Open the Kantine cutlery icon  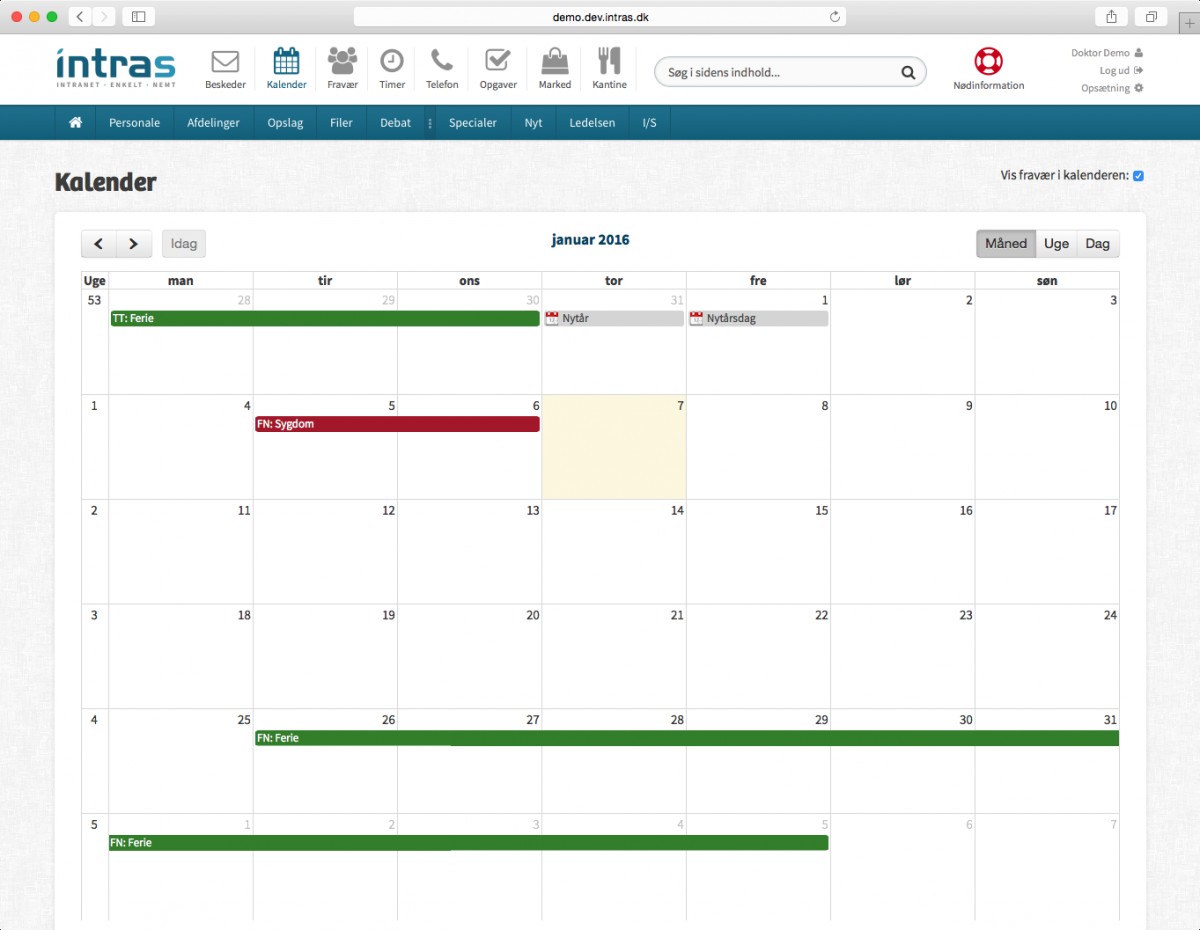609,63
